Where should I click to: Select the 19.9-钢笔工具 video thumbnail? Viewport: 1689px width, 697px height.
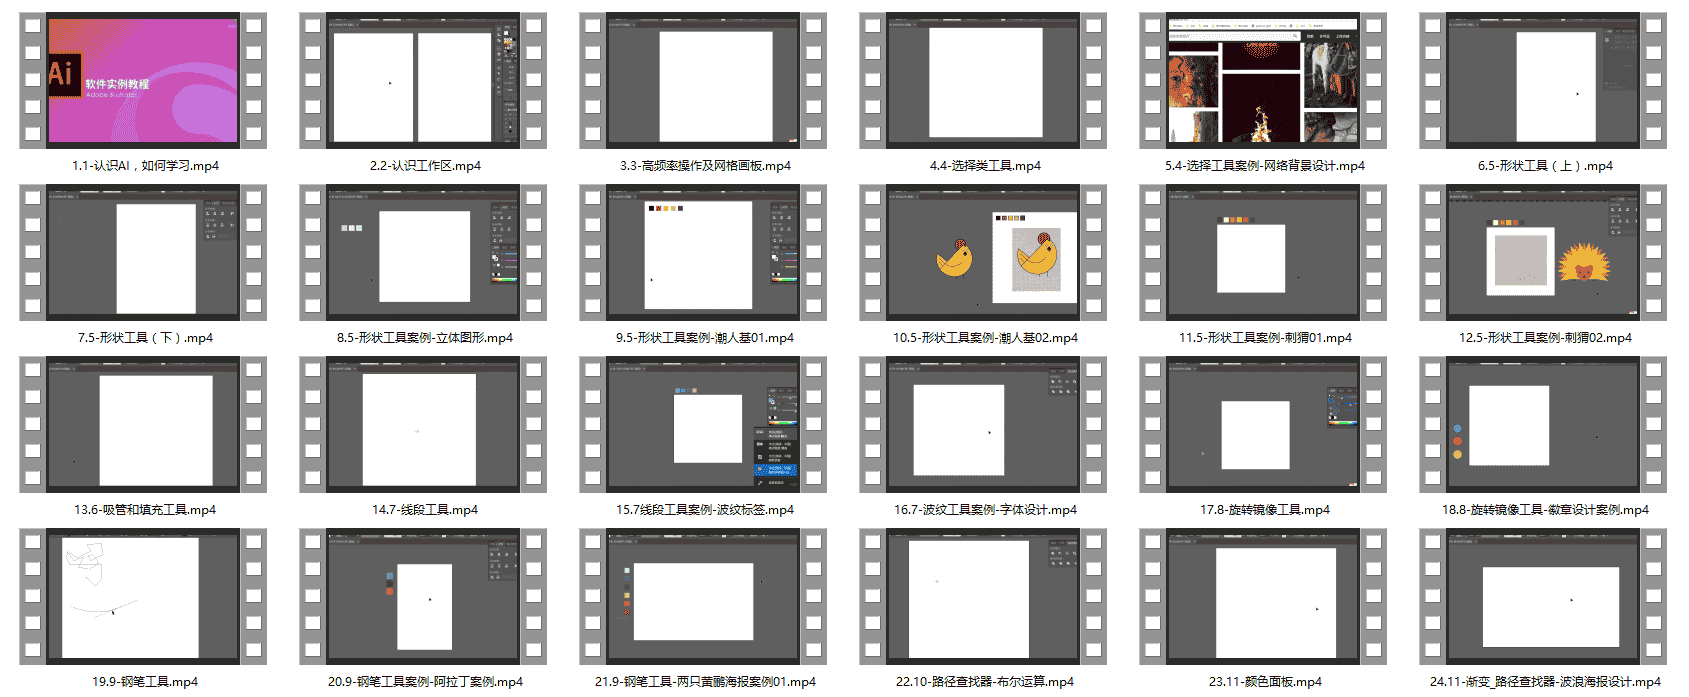[143, 597]
